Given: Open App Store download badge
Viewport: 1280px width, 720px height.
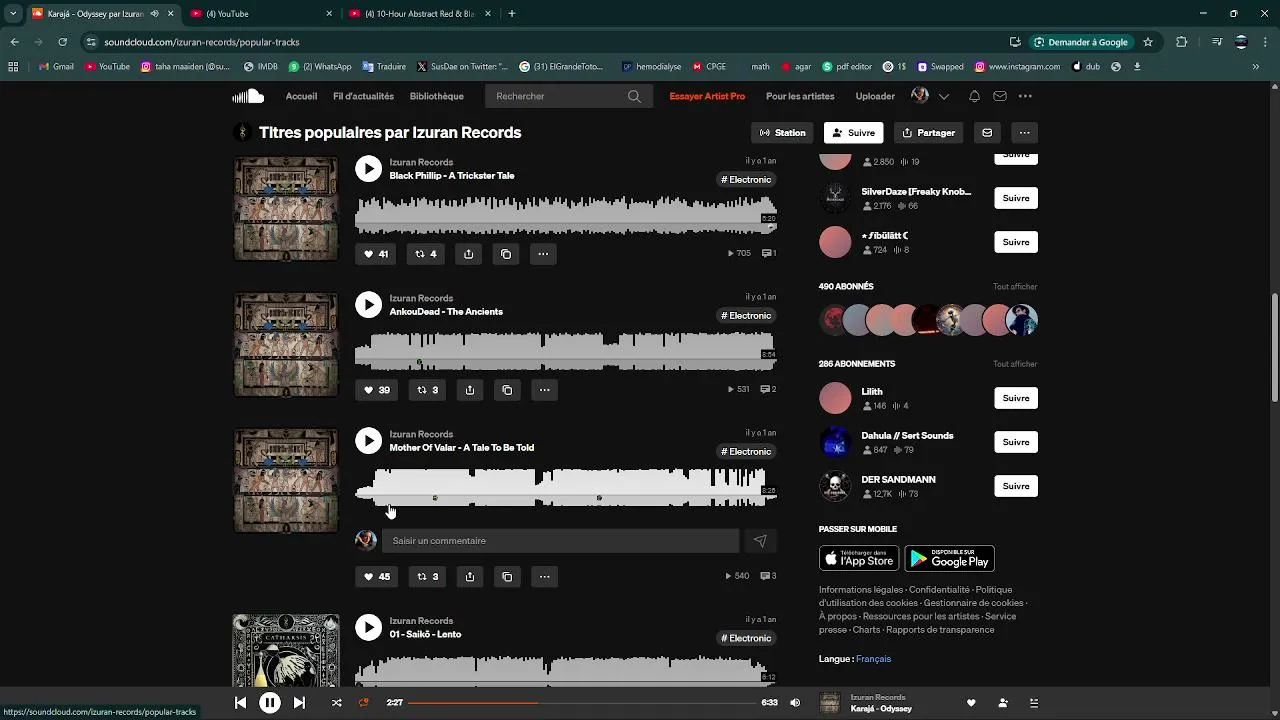Looking at the screenshot, I should pyautogui.click(x=859, y=558).
